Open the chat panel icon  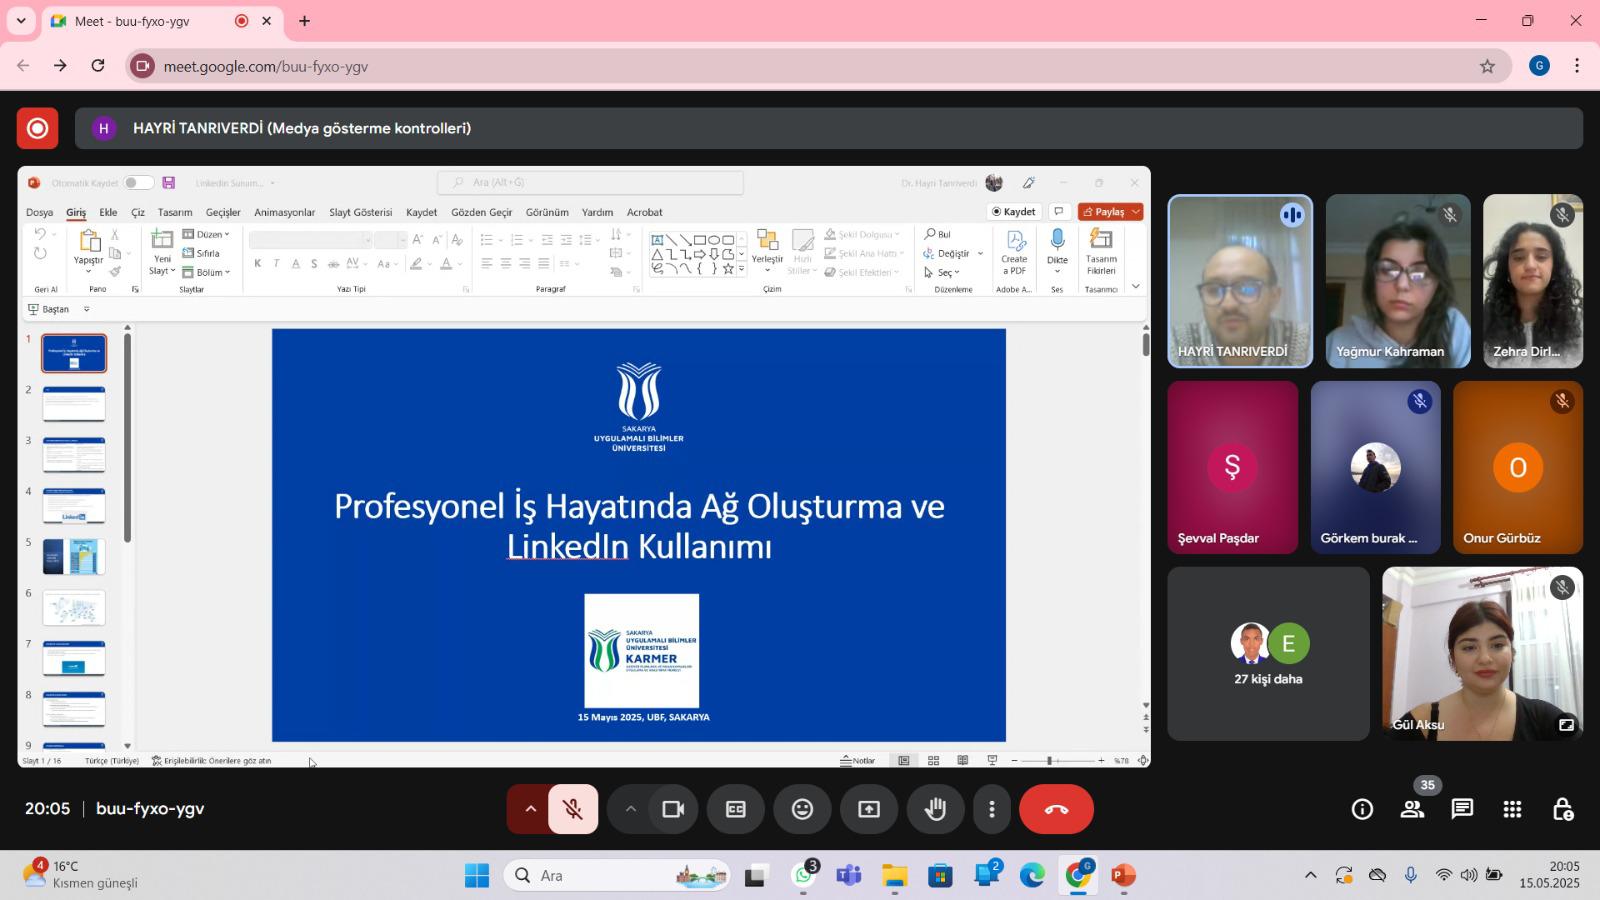click(1462, 809)
